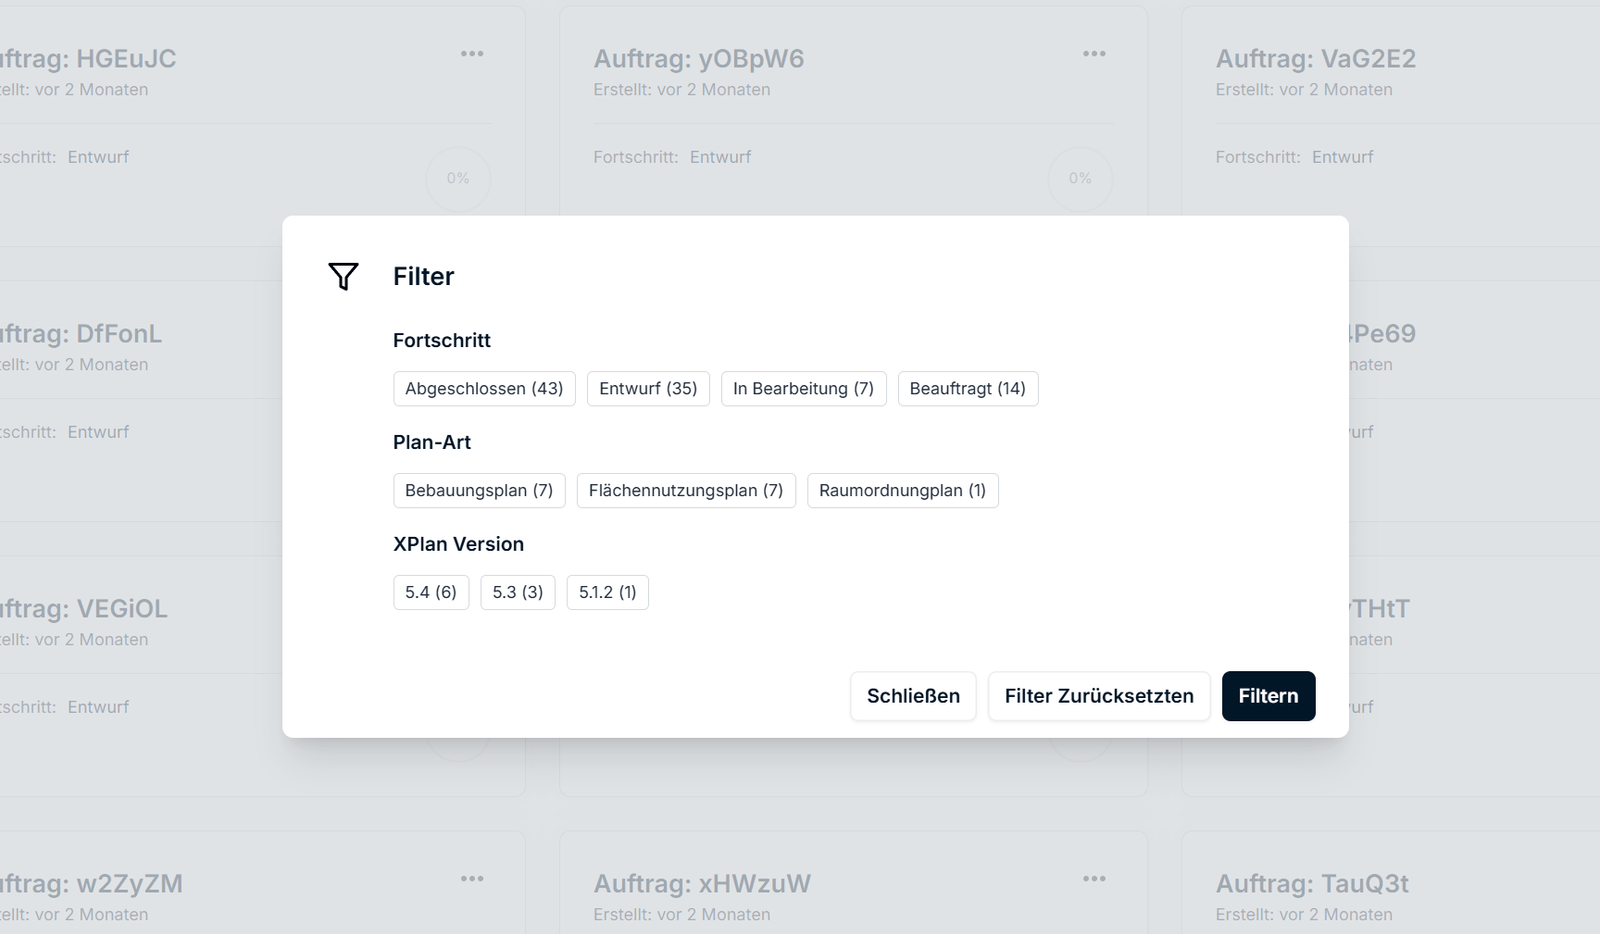The width and height of the screenshot is (1600, 934).
Task: Toggle XPlan version 5.3 (3)
Action: click(518, 592)
